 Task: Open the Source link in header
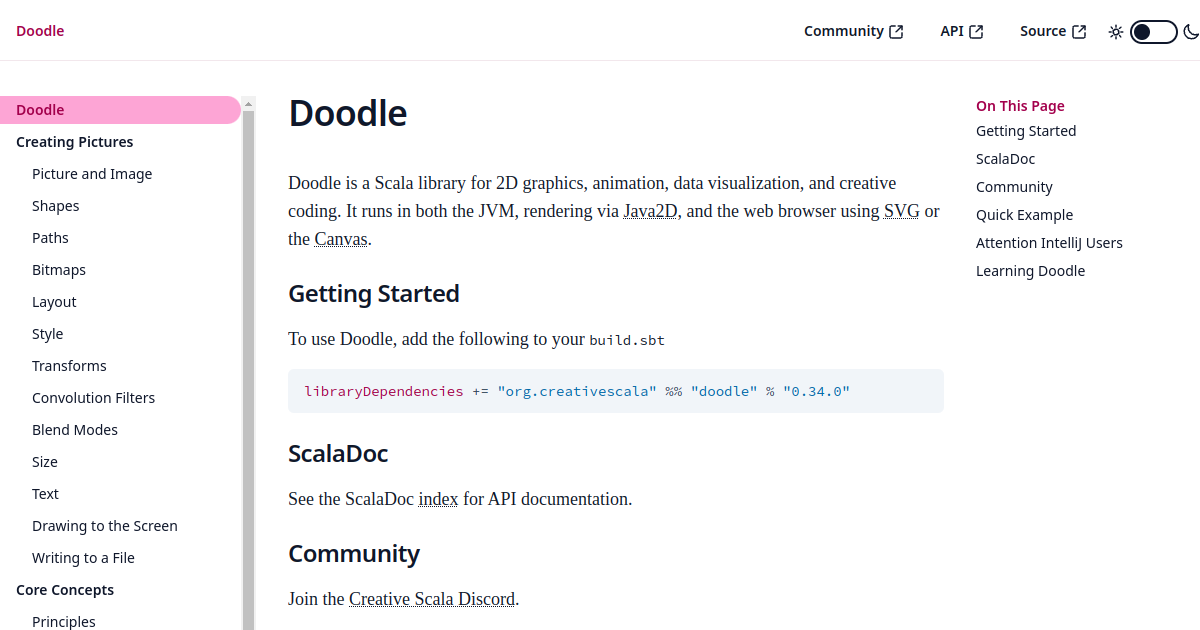coord(1053,31)
